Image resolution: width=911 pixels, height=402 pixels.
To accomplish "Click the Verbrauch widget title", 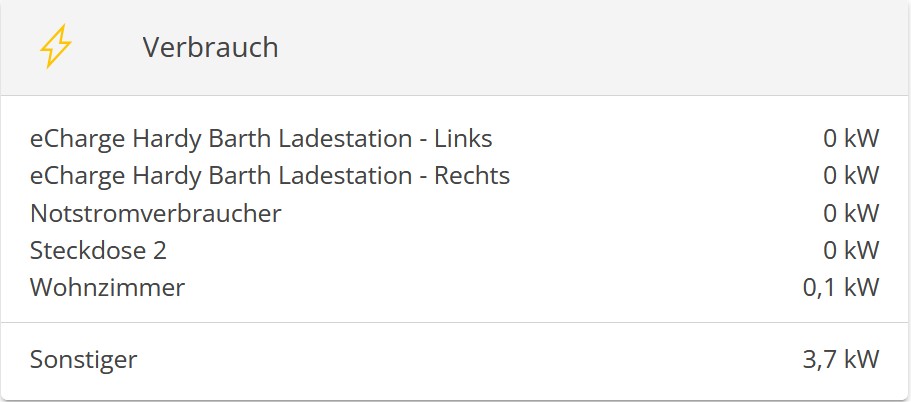I will [210, 47].
